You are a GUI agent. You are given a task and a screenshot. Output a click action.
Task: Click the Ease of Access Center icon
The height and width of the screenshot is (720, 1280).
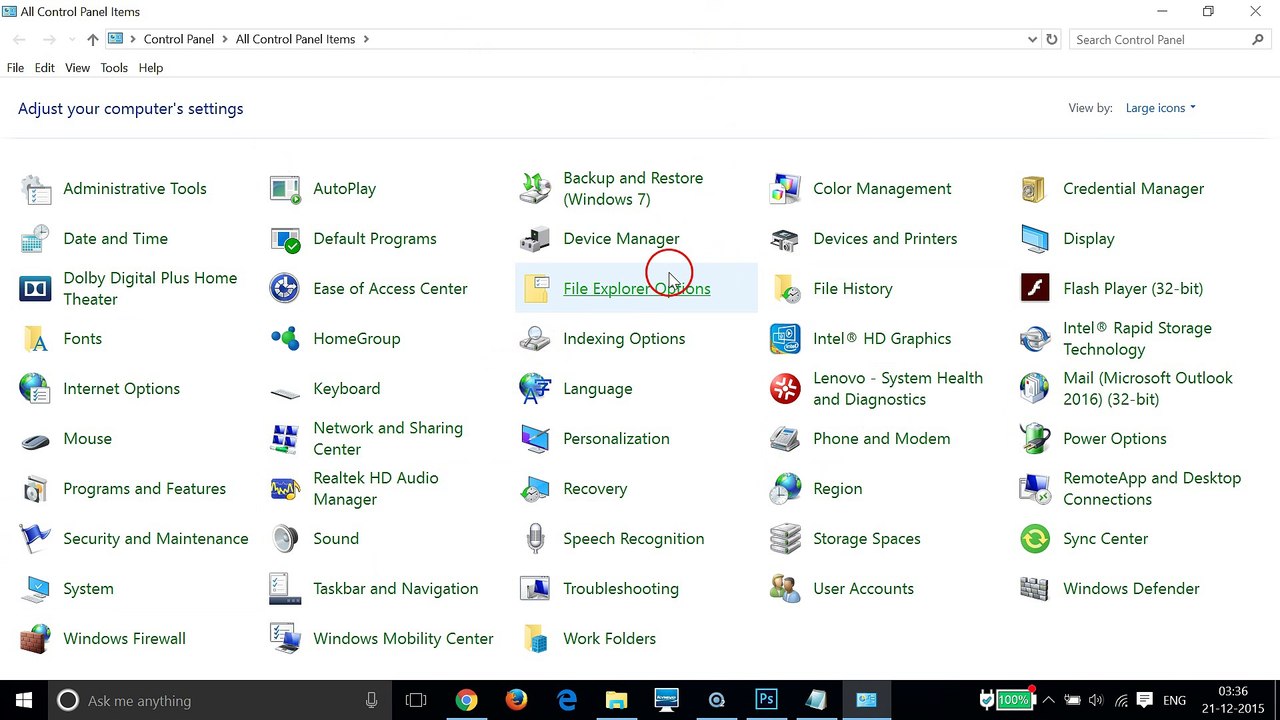(x=285, y=289)
